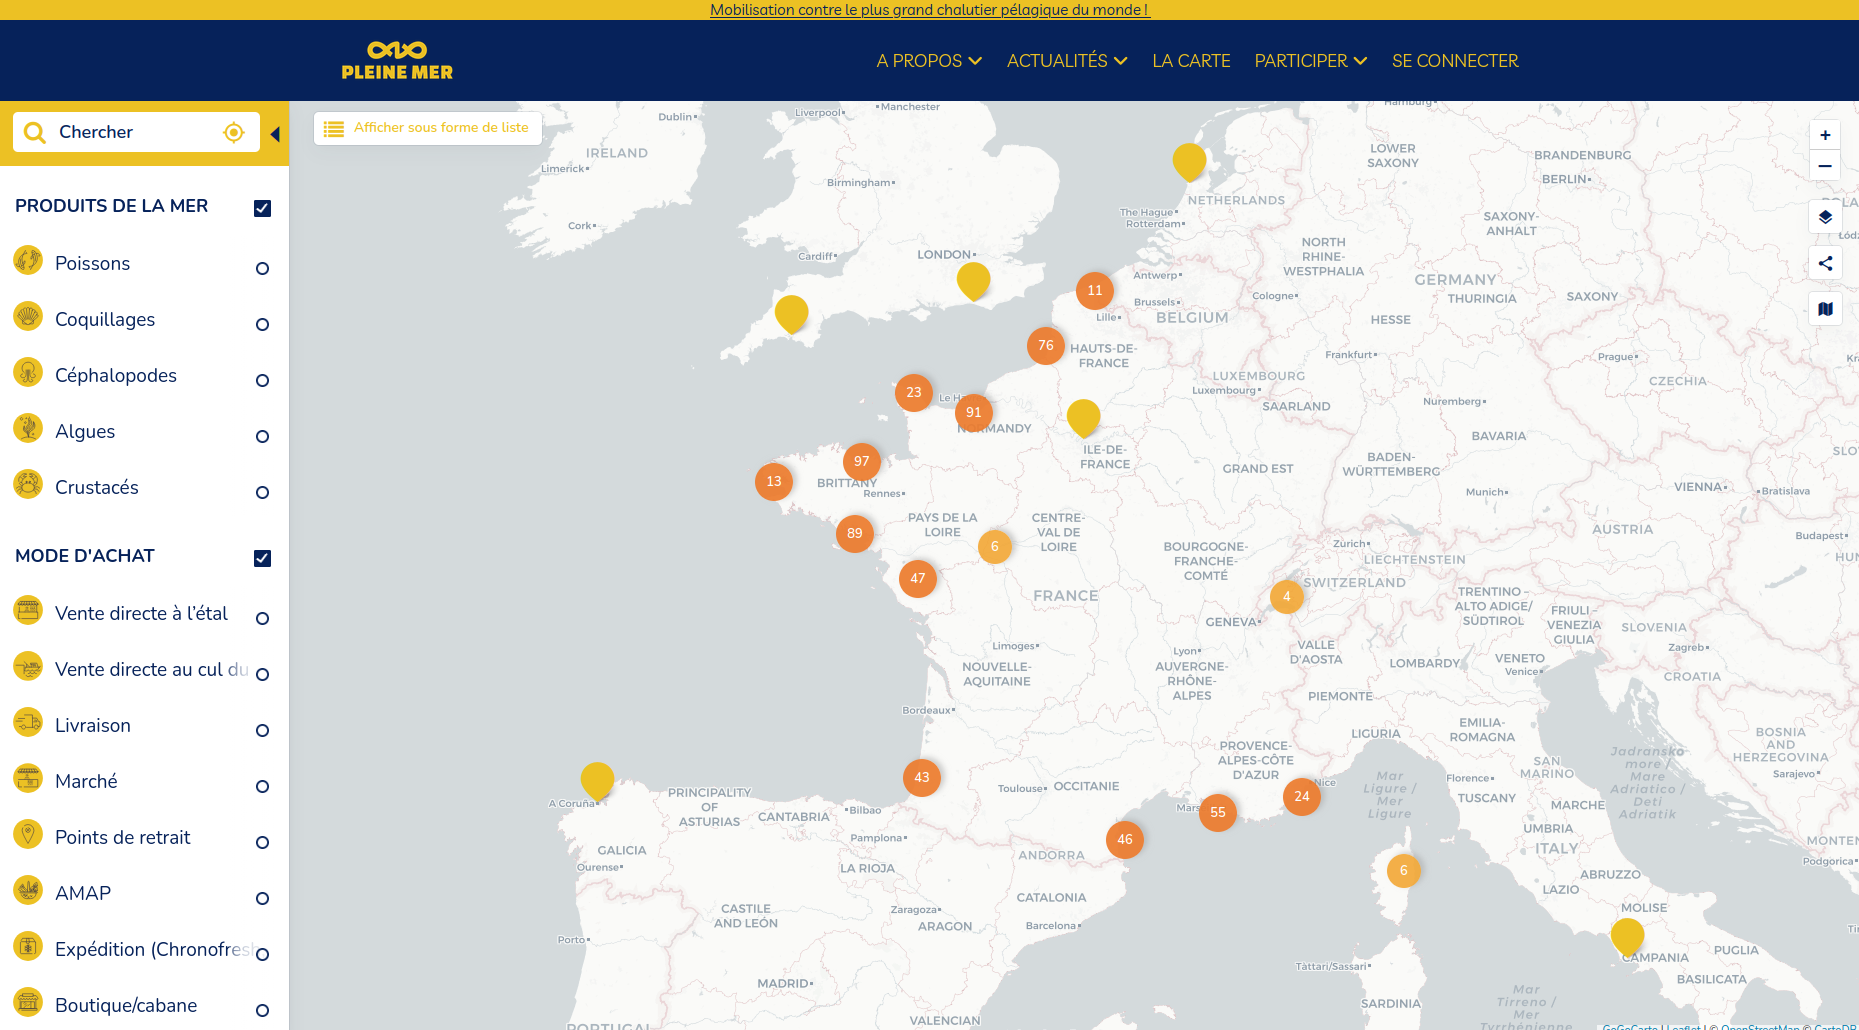
Task: Toggle the Livraison filter
Action: [x=261, y=730]
